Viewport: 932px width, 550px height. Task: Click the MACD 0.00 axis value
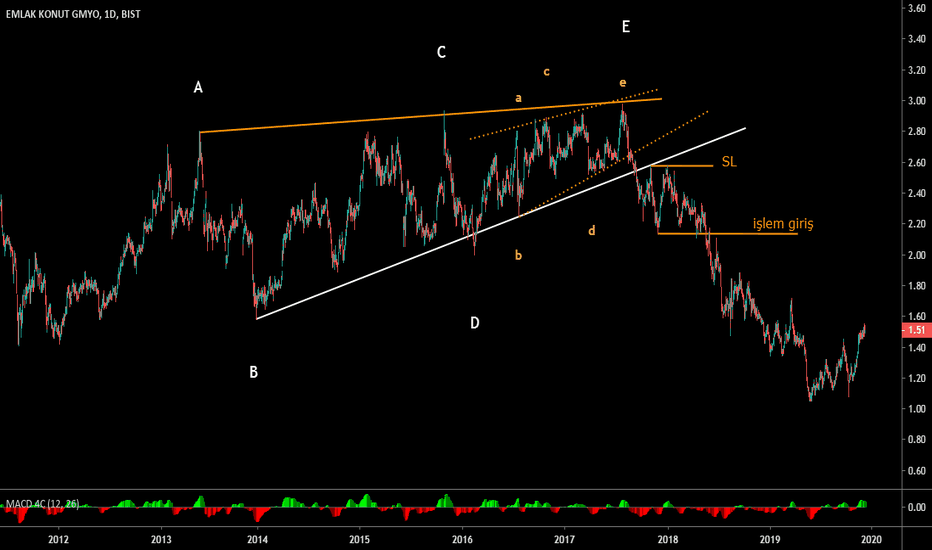click(x=917, y=507)
